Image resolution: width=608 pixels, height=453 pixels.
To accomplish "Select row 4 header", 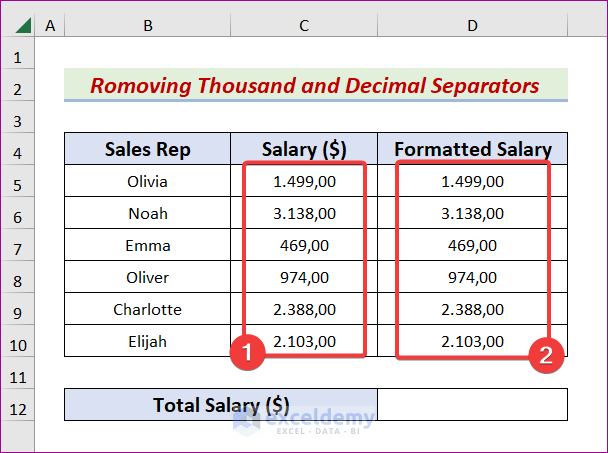I will pos(18,150).
